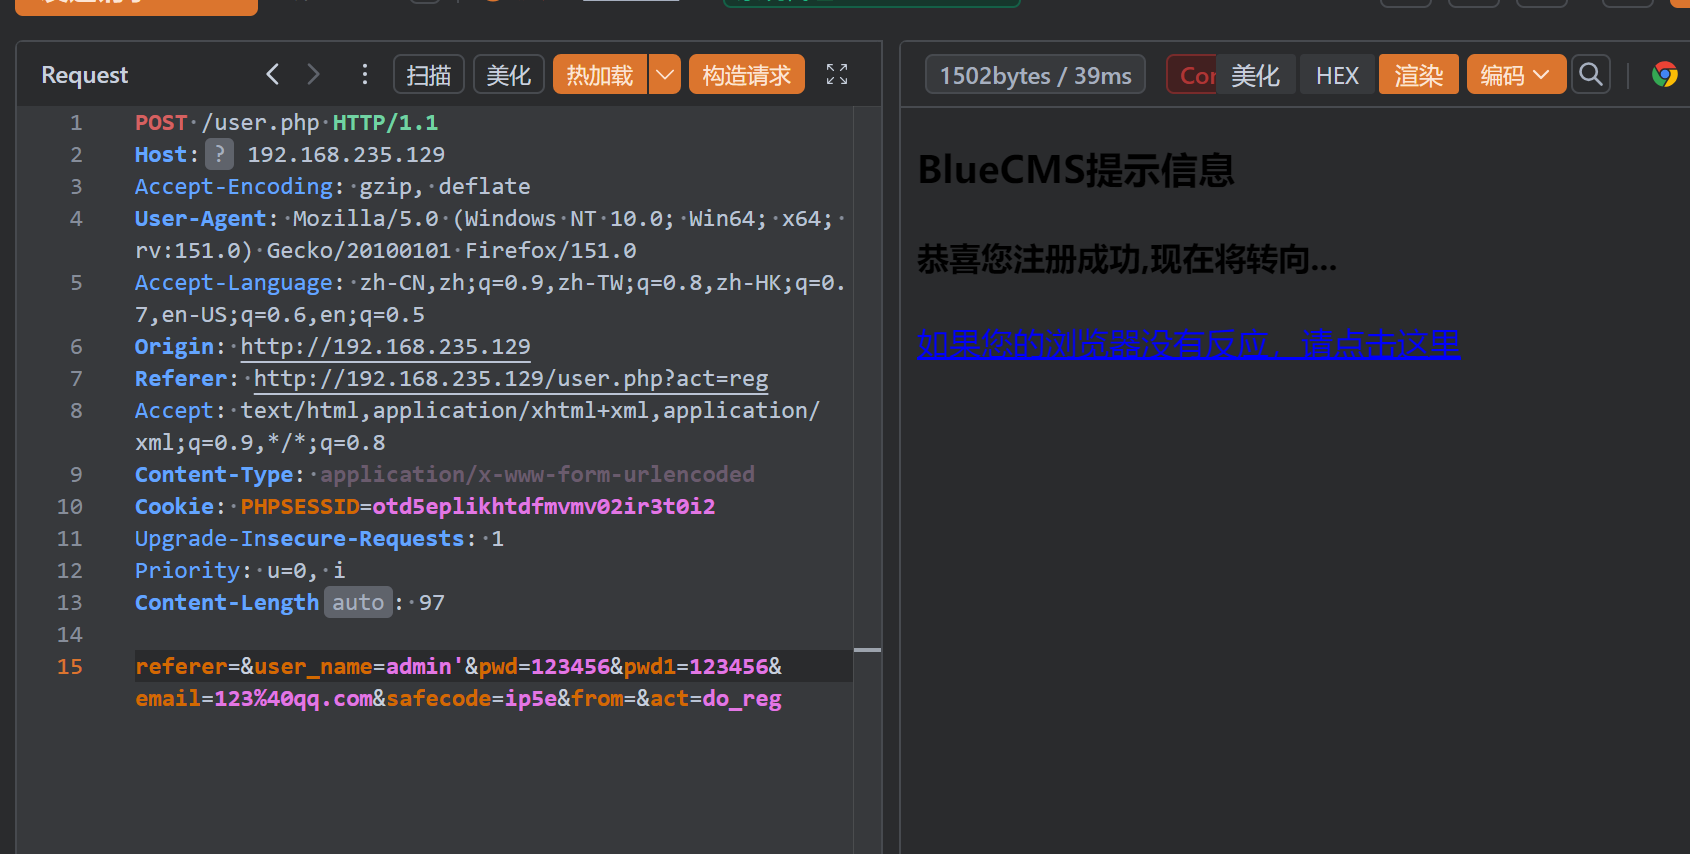Screen dimensions: 1690x854
Task: Switch response view to HEX
Action: tap(1337, 75)
